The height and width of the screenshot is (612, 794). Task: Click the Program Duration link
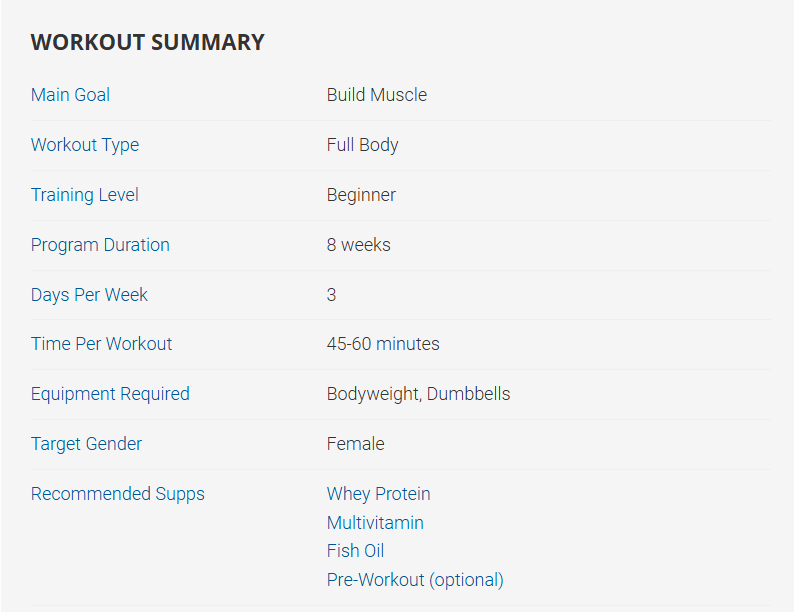point(100,245)
